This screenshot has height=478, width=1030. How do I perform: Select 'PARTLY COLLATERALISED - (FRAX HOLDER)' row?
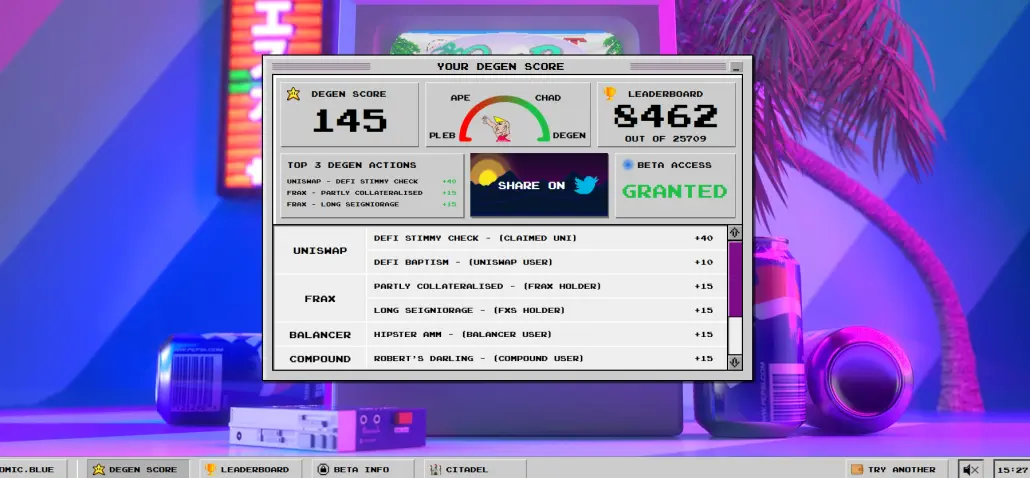(546, 286)
